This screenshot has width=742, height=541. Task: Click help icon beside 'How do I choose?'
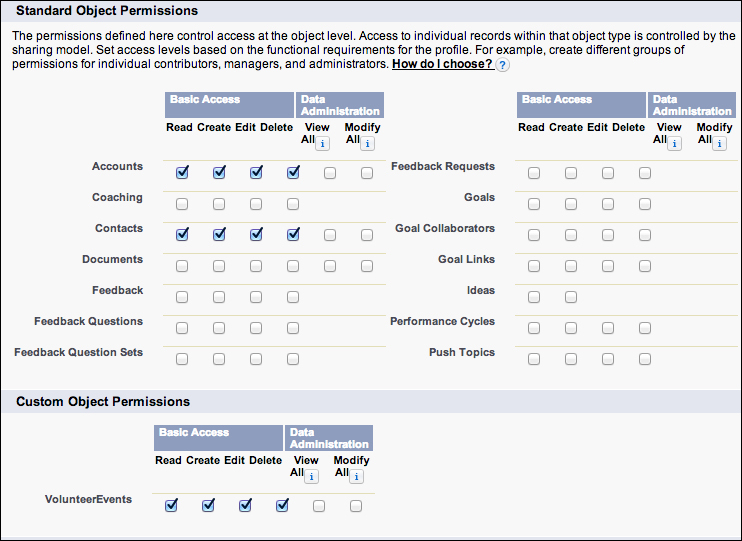pos(503,65)
